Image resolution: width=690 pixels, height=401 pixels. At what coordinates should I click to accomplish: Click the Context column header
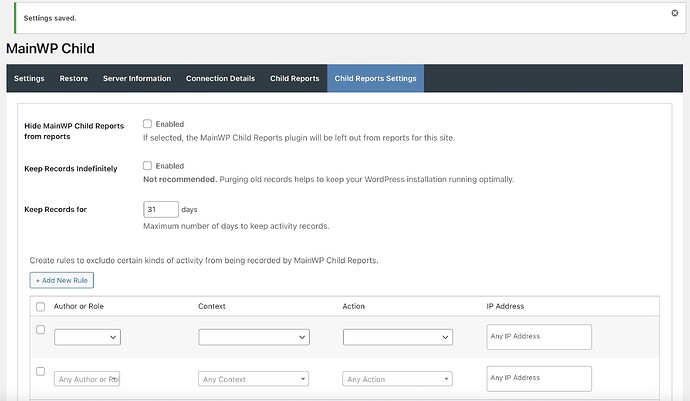pos(212,306)
